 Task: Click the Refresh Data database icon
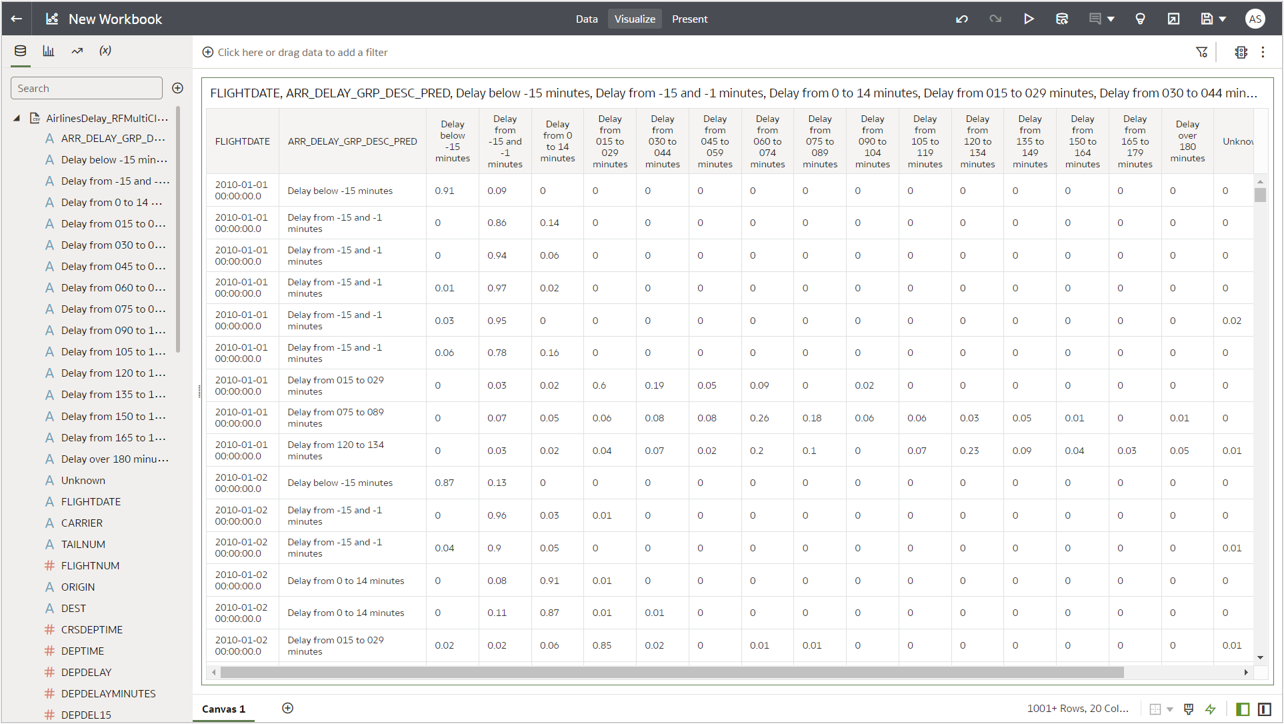(1062, 19)
